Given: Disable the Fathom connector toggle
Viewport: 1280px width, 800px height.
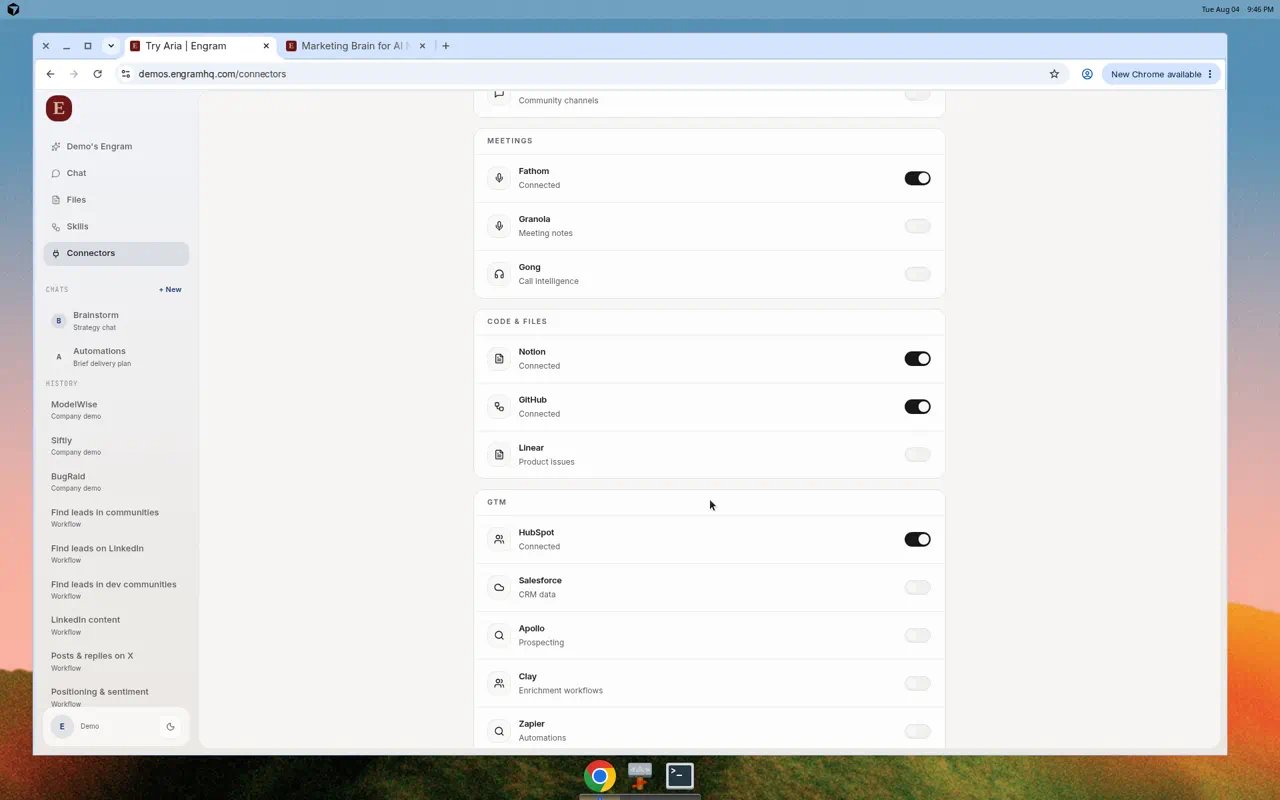Looking at the screenshot, I should pyautogui.click(x=917, y=178).
